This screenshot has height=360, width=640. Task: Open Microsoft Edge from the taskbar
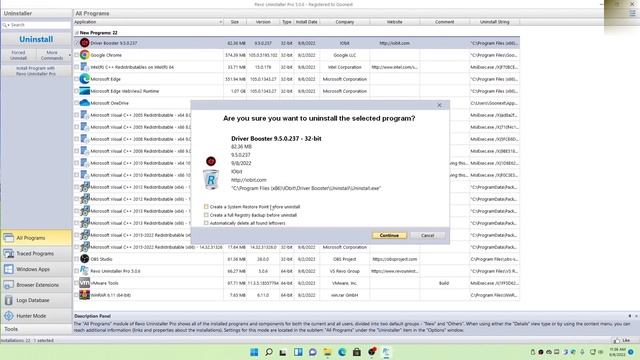(342, 352)
